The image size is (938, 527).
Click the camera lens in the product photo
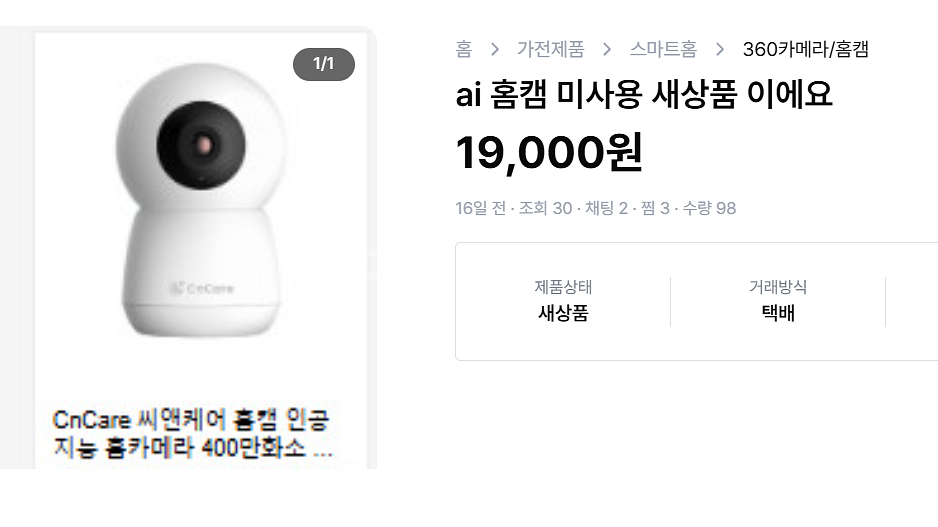pos(205,143)
